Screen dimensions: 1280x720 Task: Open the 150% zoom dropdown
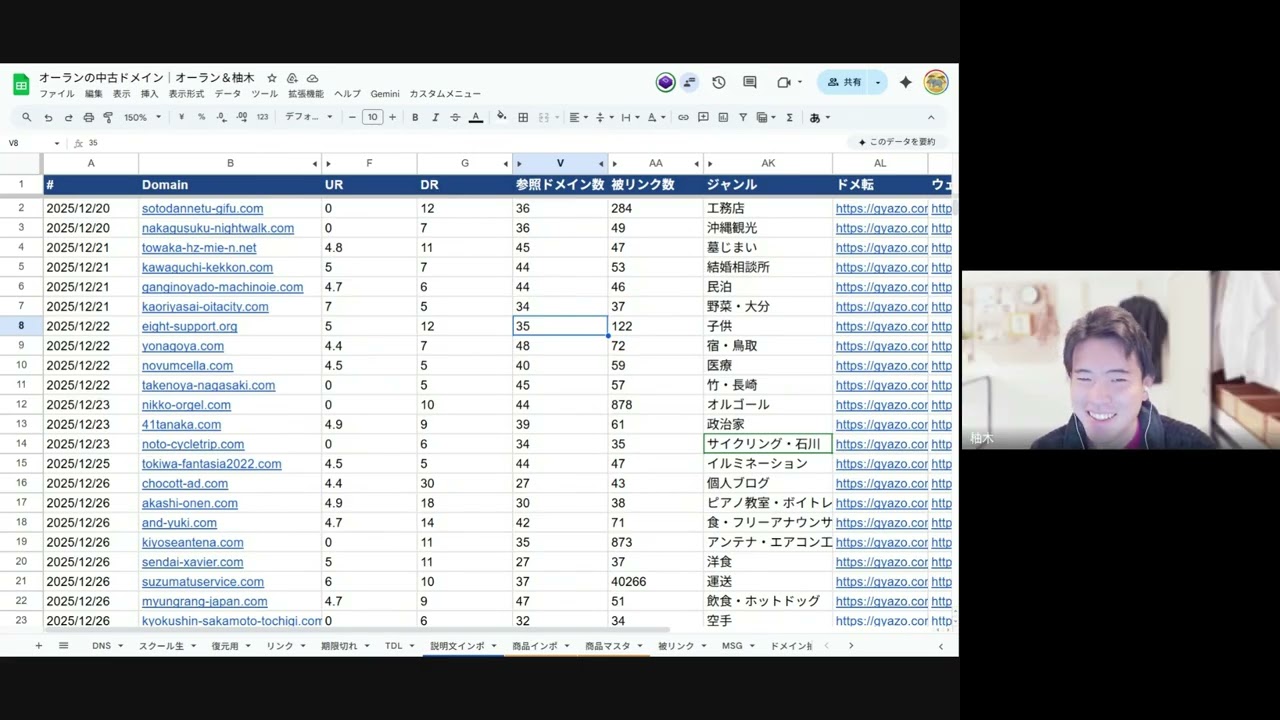pos(142,117)
